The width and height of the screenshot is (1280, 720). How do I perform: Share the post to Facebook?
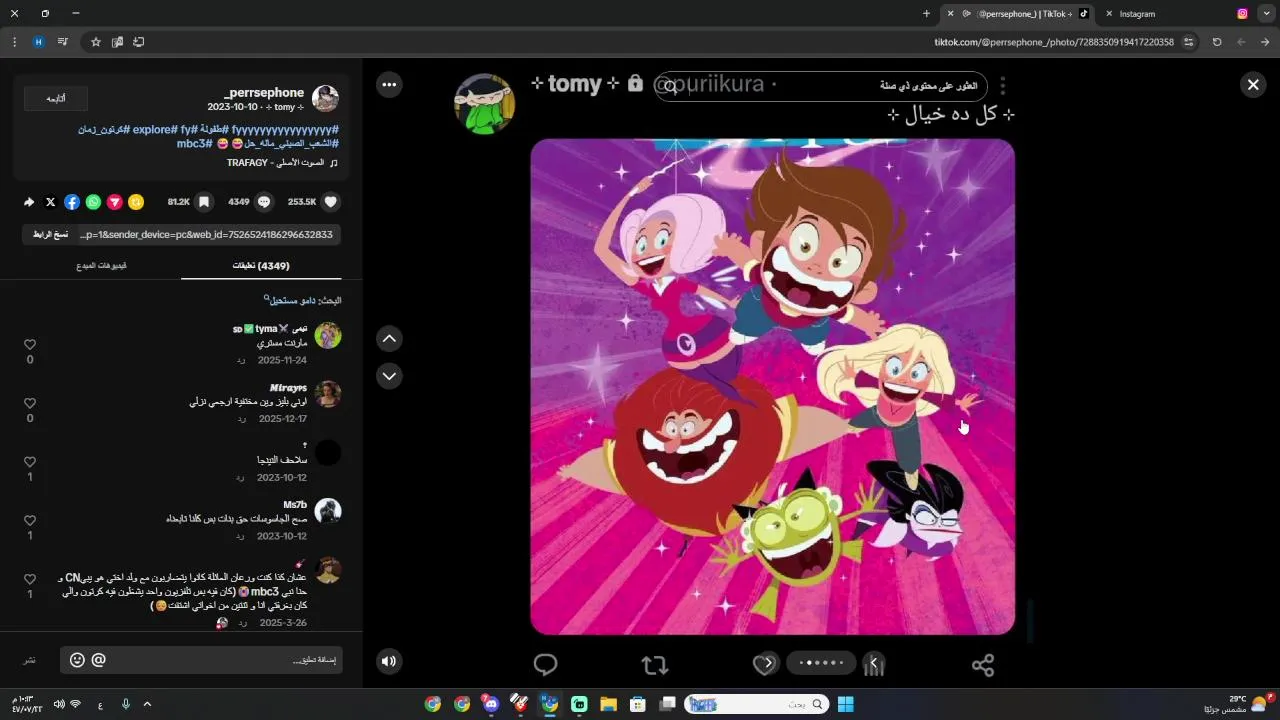pyautogui.click(x=72, y=202)
